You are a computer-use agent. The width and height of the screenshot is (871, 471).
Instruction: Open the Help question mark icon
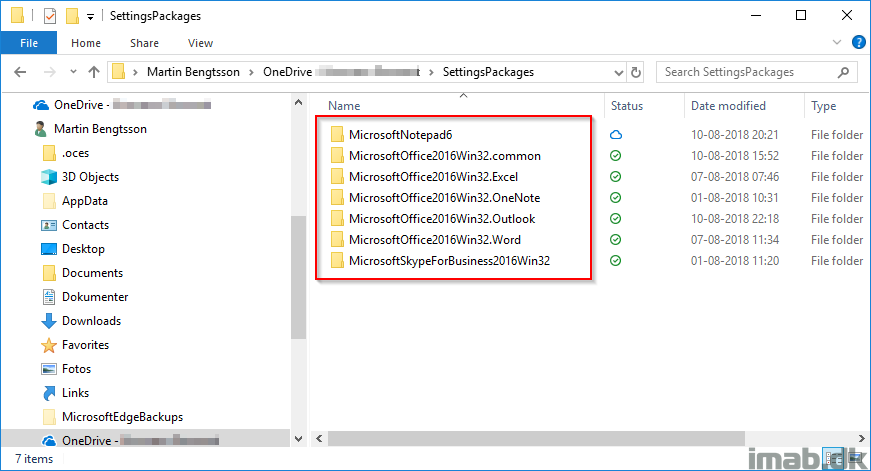[858, 42]
